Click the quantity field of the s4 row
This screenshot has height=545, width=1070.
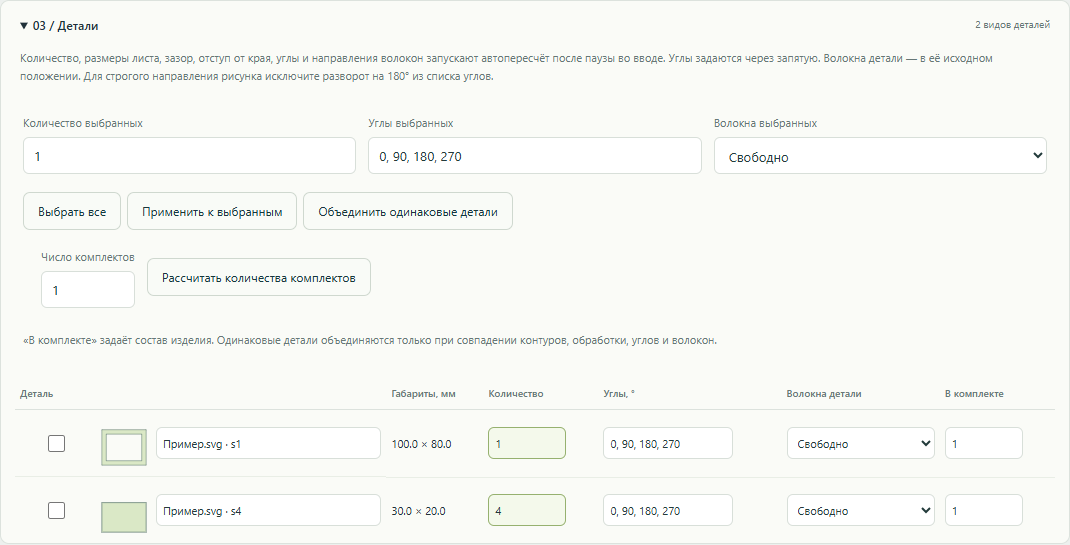527,510
